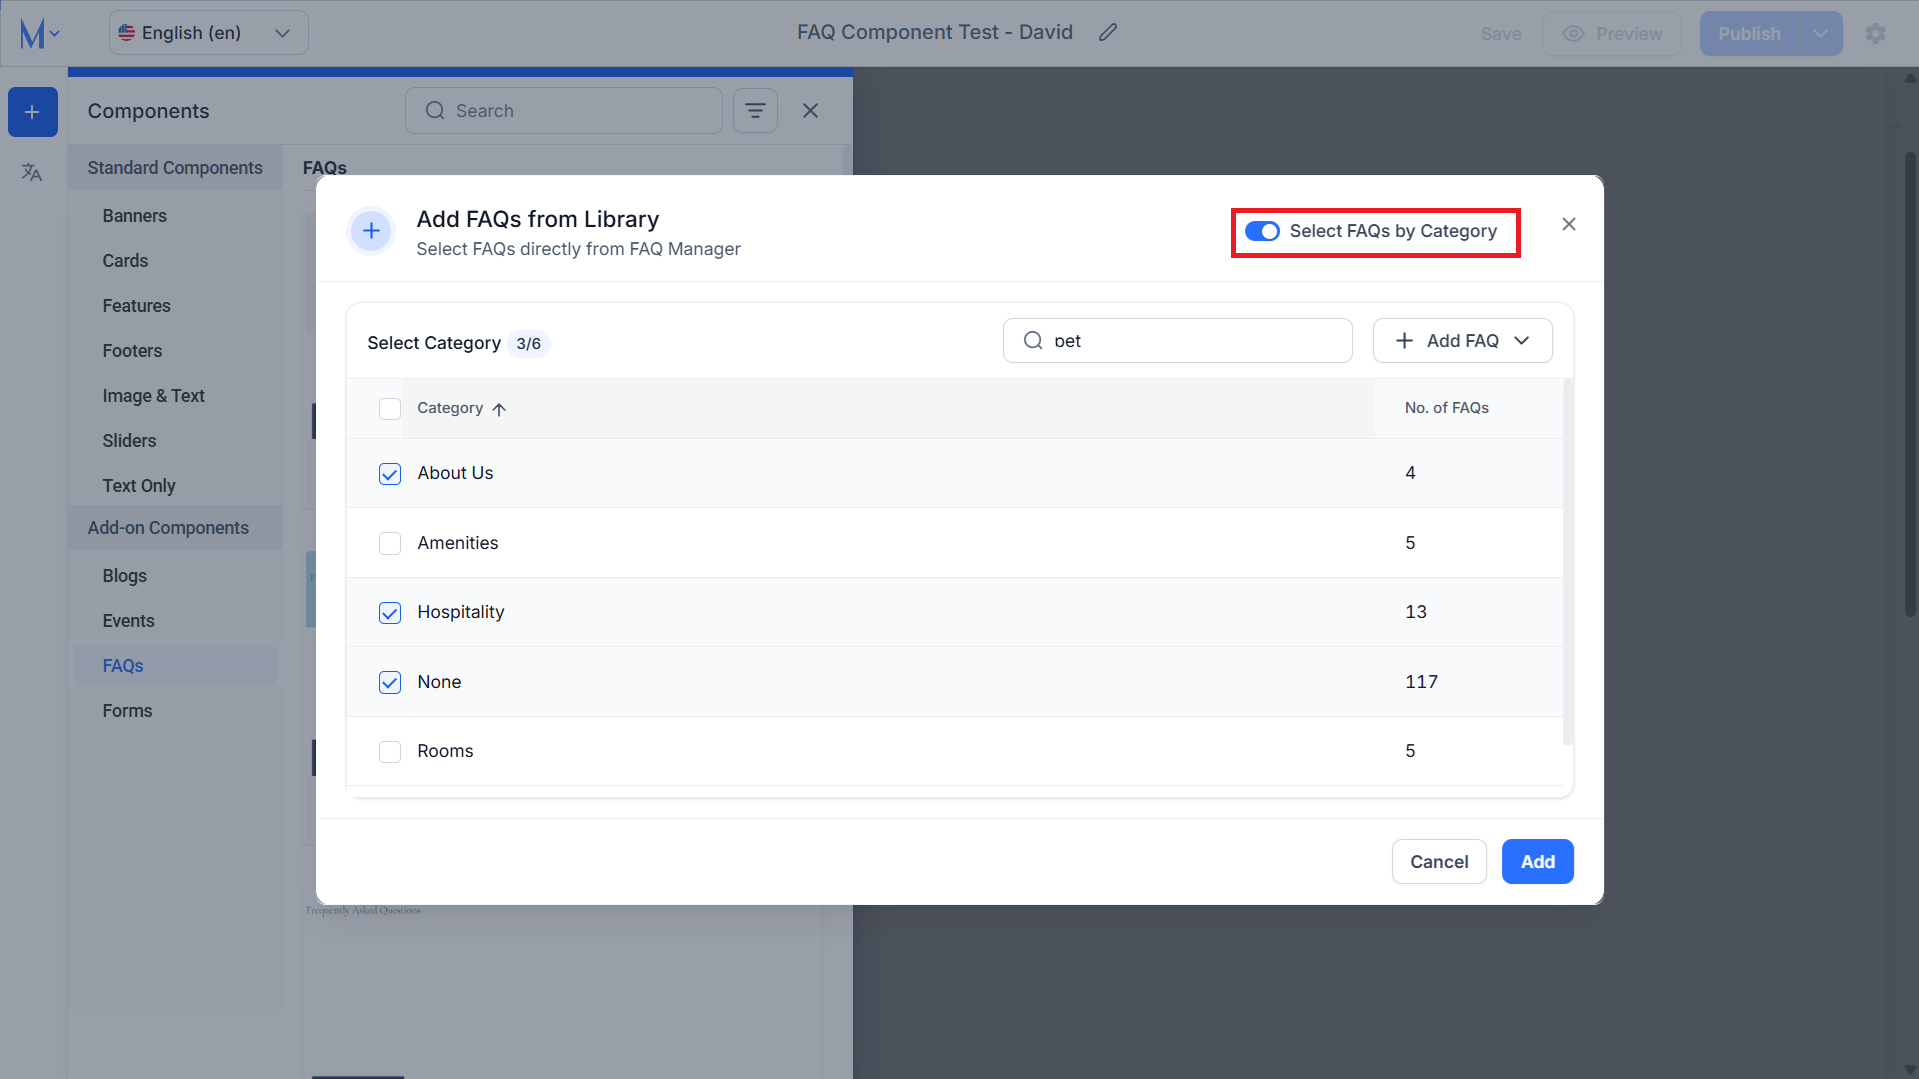Click the Publish button

[x=1749, y=34]
